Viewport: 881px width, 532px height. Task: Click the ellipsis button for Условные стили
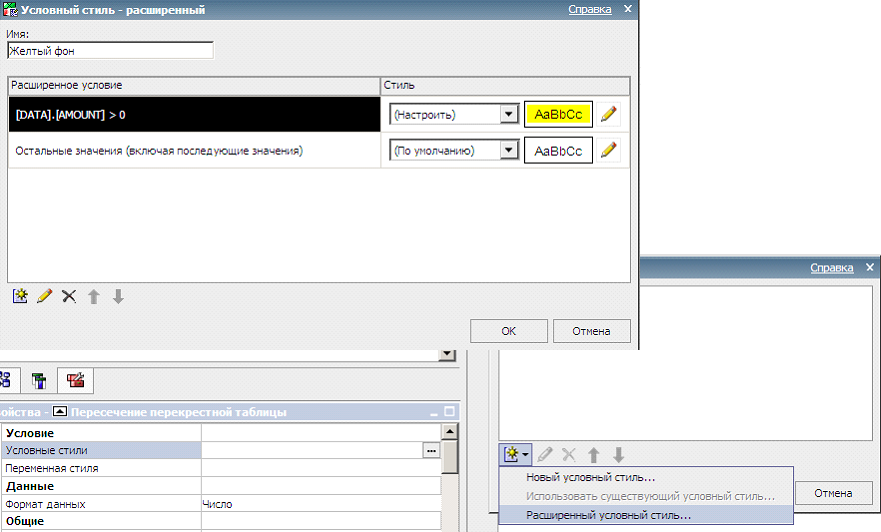tap(431, 451)
